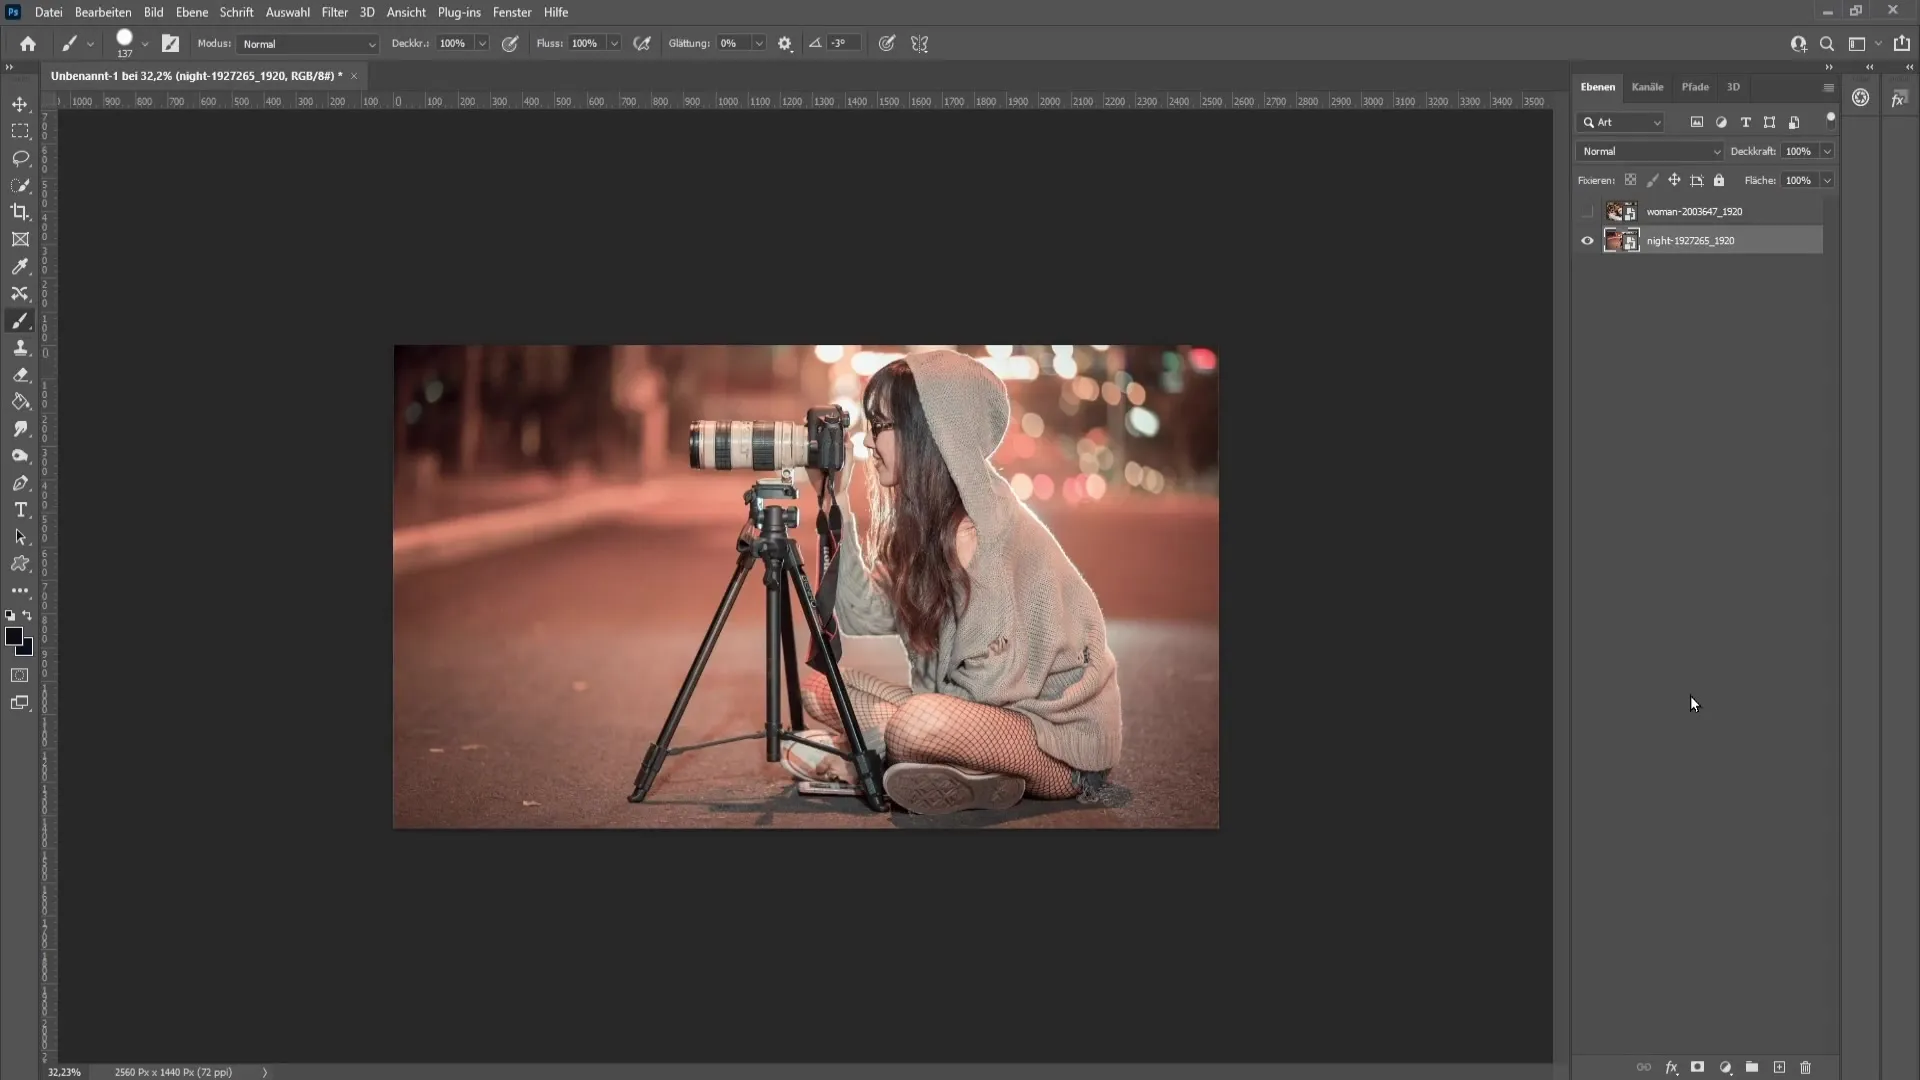The width and height of the screenshot is (1920, 1080).
Task: Select the Brush tool in toolbar
Action: [x=20, y=321]
